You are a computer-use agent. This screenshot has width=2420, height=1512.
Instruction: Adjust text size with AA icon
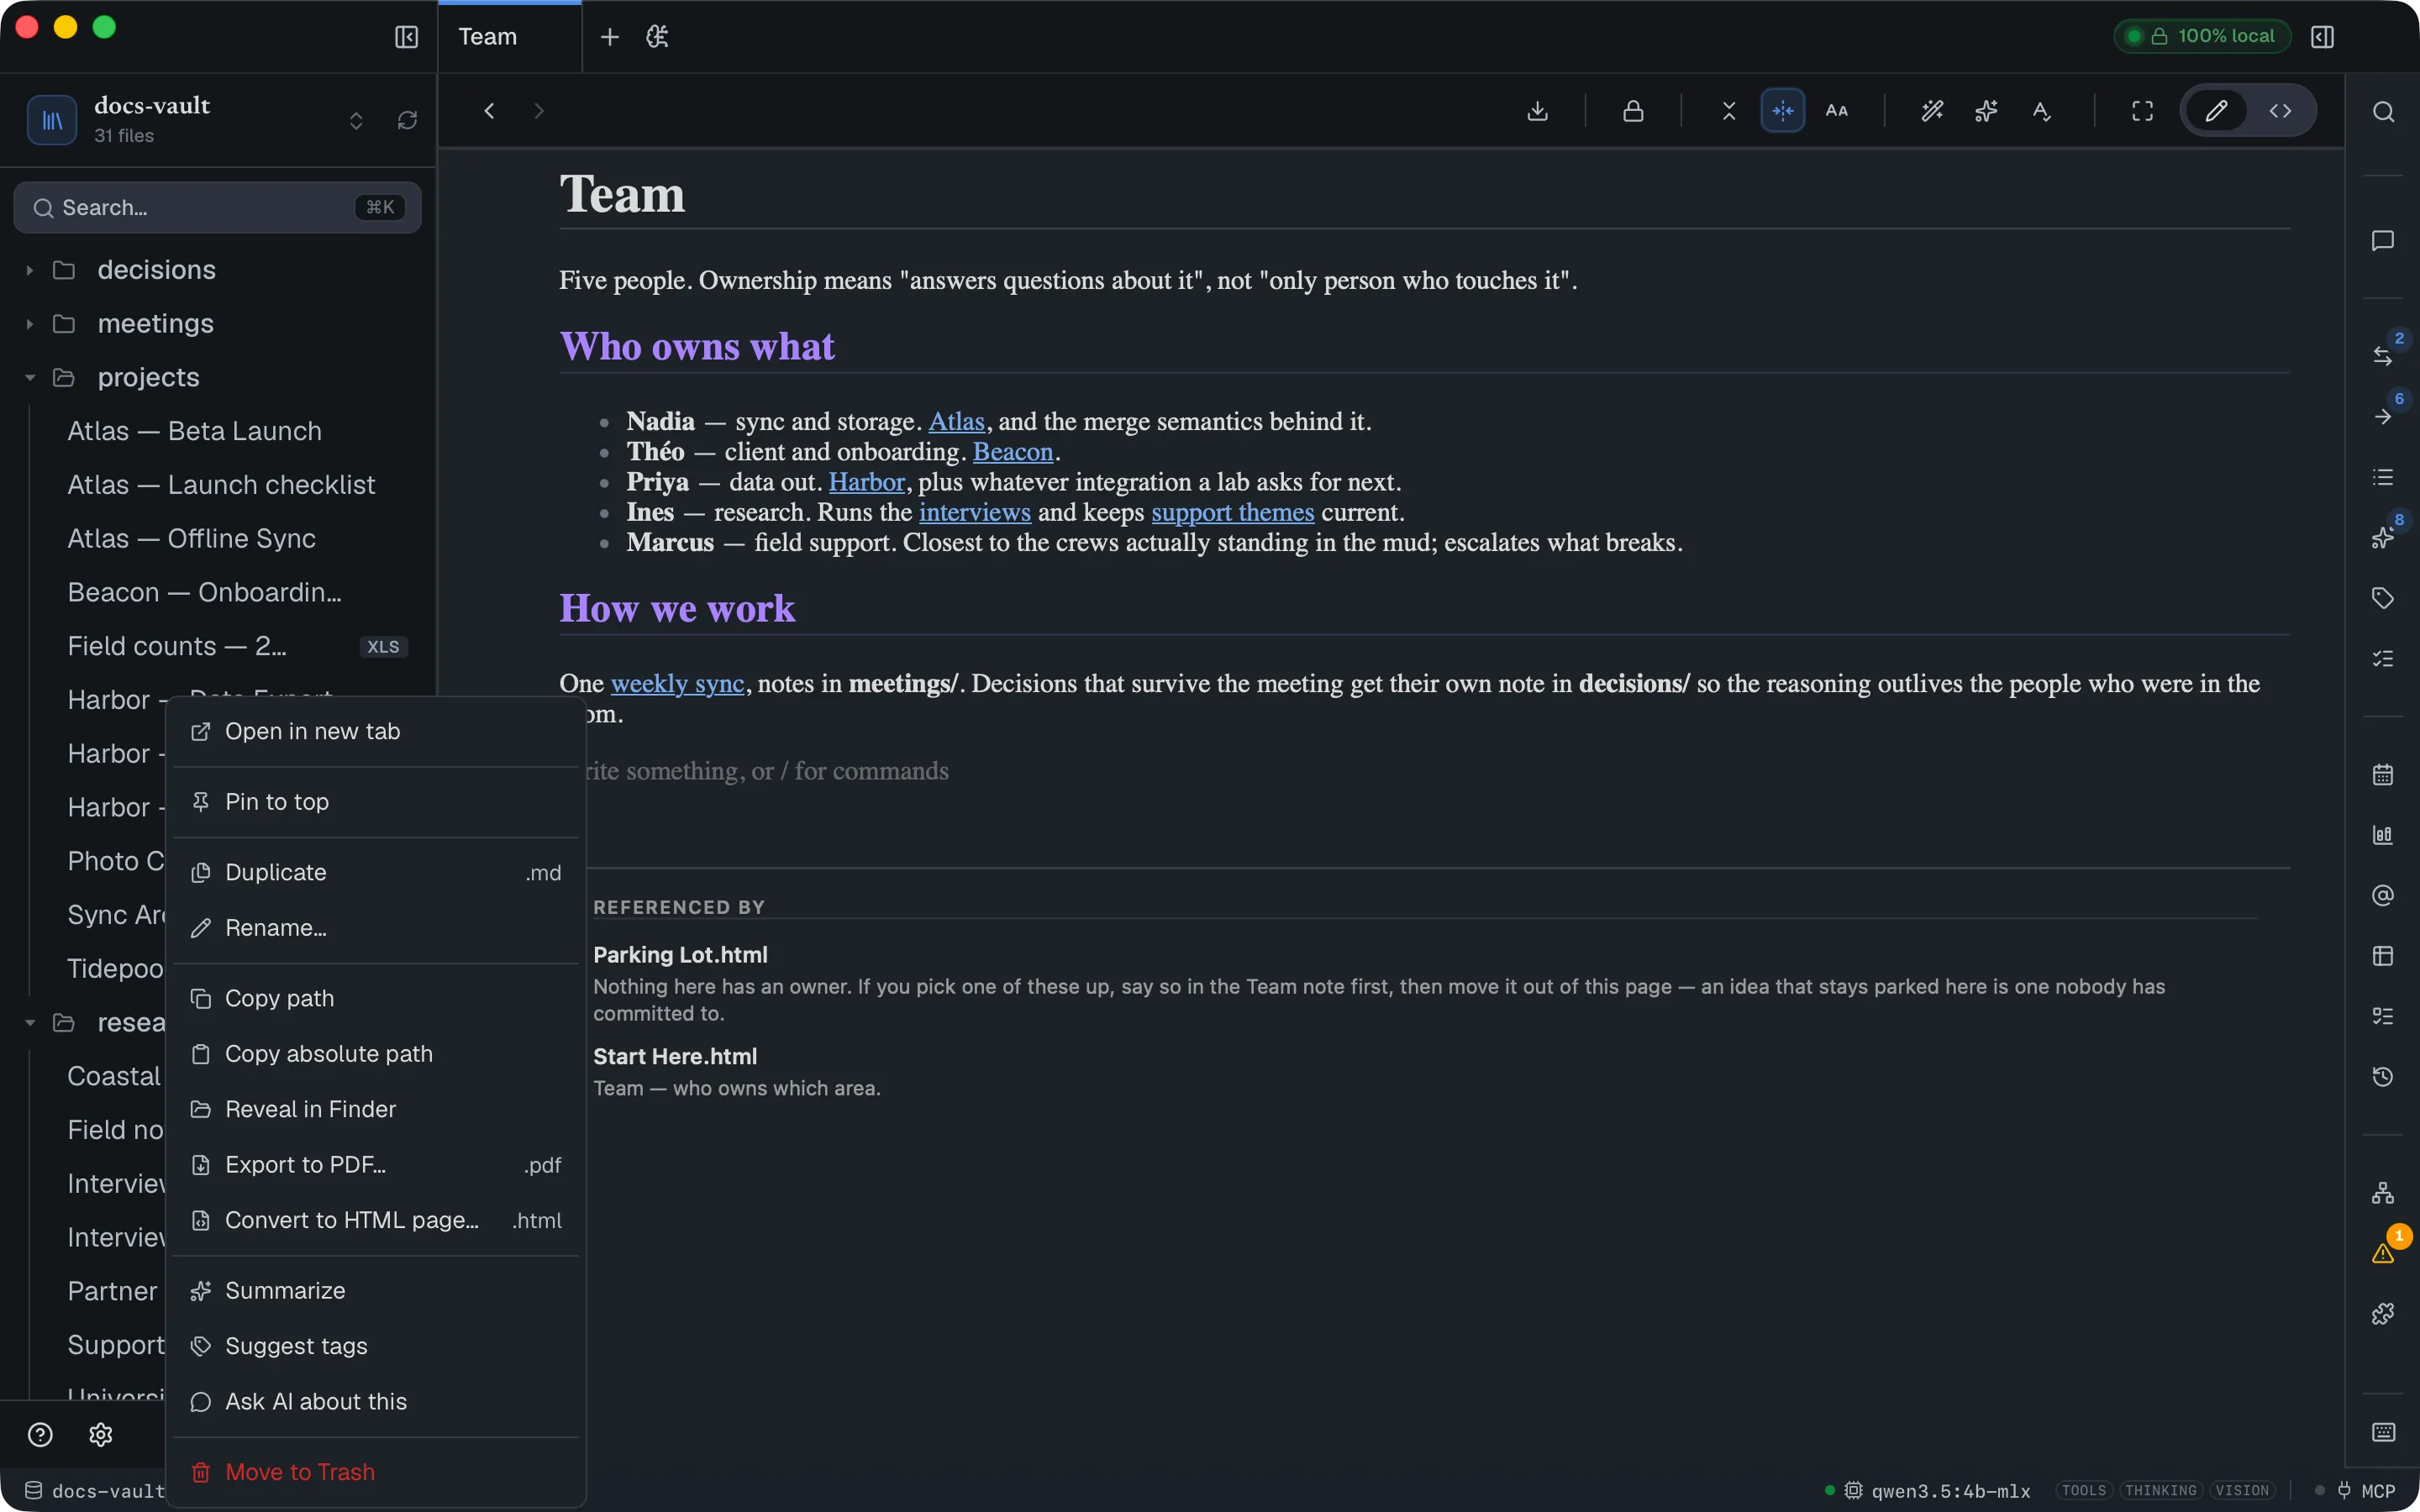coord(1836,111)
